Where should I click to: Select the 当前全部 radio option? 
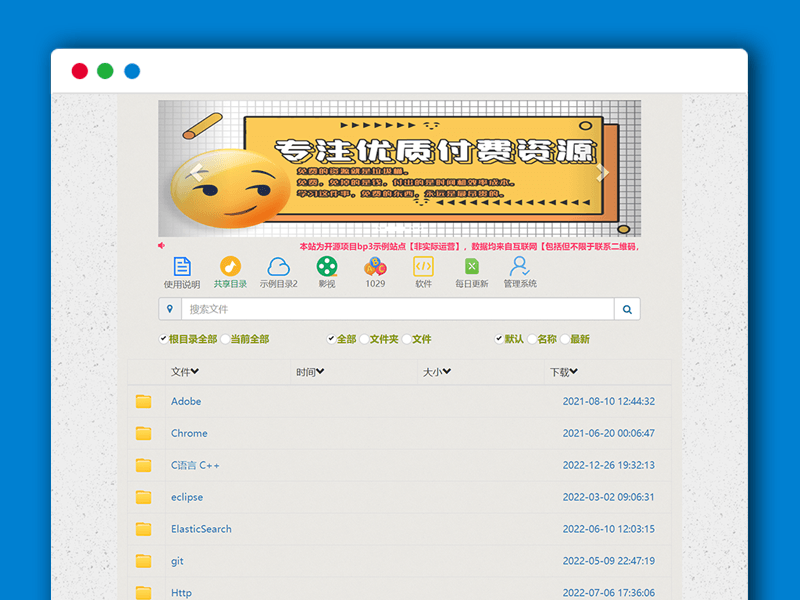(225, 339)
